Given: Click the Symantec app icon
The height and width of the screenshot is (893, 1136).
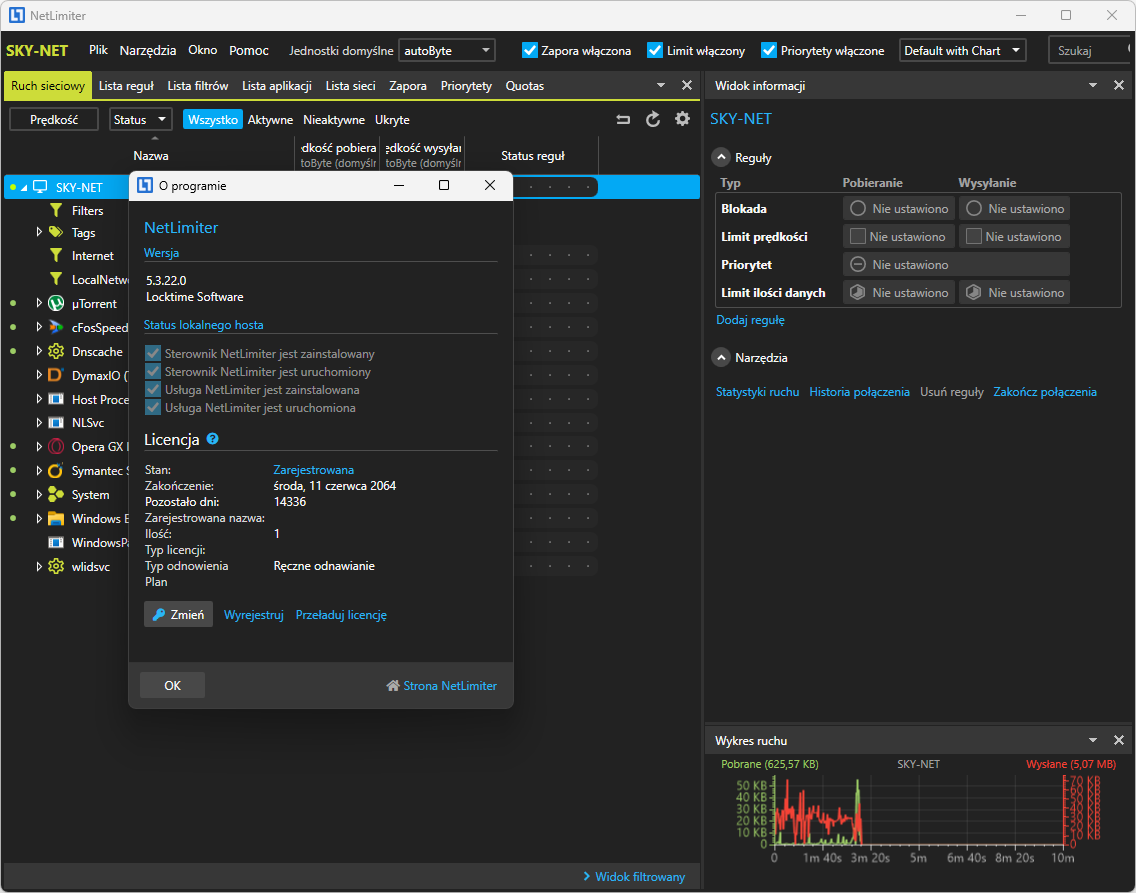Looking at the screenshot, I should click(x=56, y=471).
